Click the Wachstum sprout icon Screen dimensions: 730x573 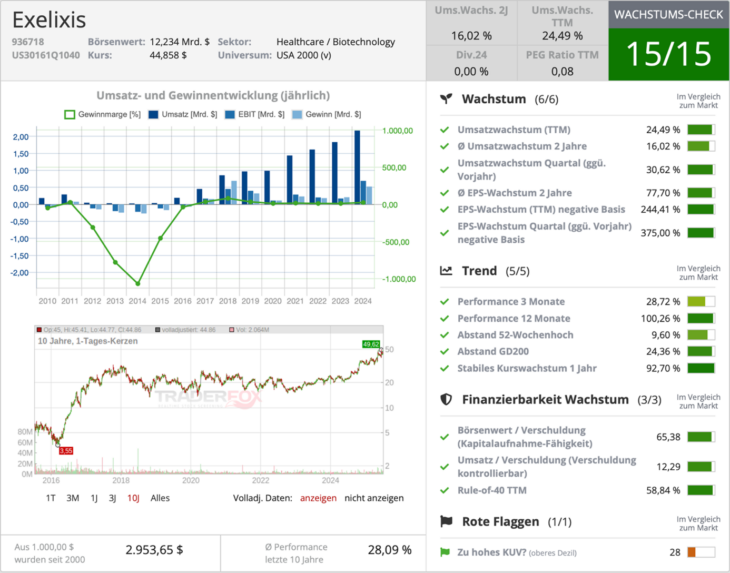click(446, 99)
